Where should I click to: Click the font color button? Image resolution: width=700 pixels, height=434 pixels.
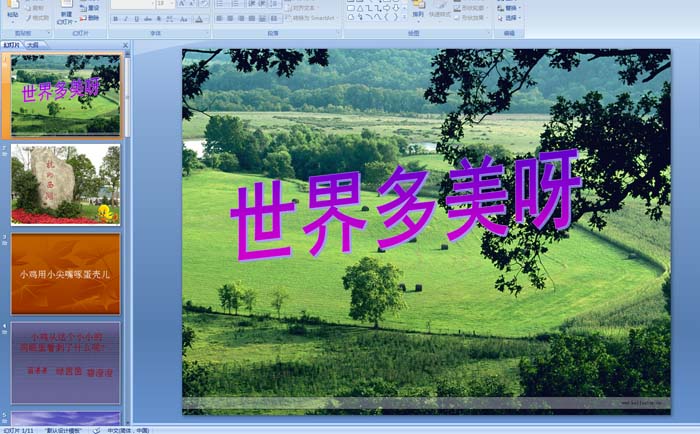click(199, 19)
